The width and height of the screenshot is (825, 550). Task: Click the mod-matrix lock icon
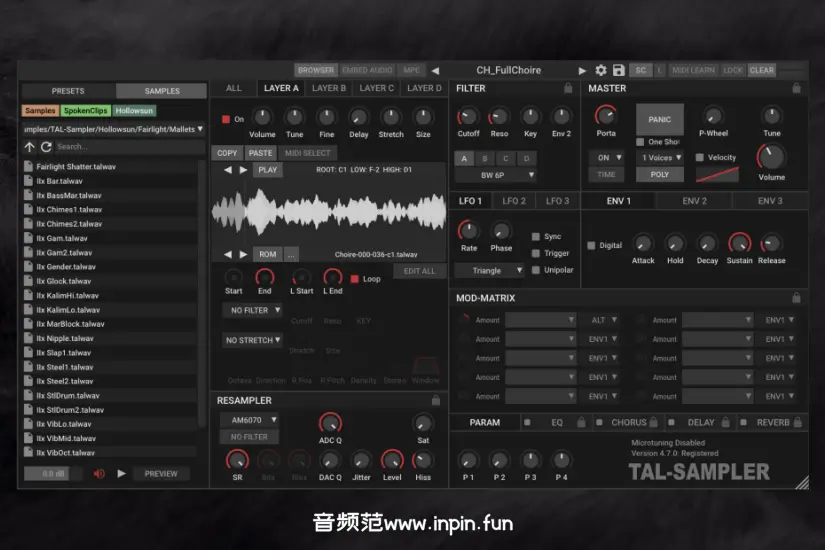point(797,298)
